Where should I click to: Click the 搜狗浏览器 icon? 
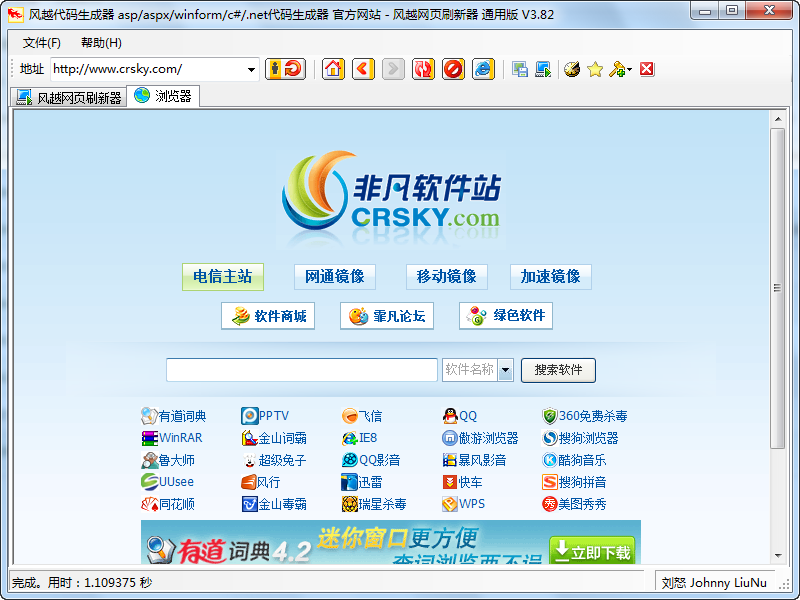pos(549,438)
